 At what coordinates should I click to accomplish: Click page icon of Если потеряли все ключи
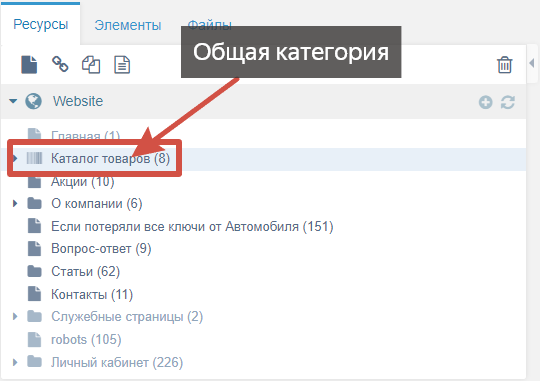pyautogui.click(x=34, y=226)
